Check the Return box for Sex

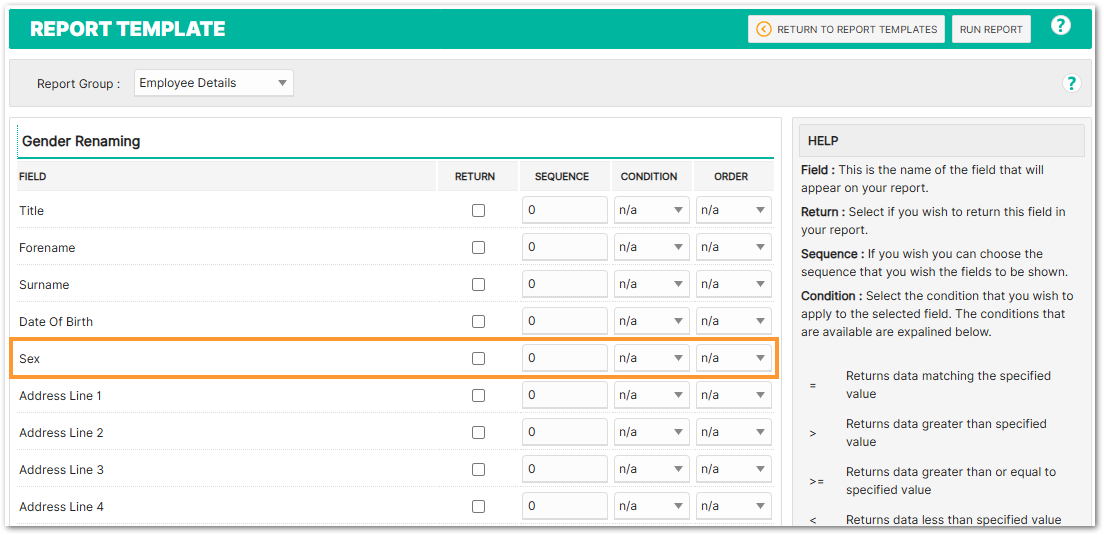click(478, 358)
